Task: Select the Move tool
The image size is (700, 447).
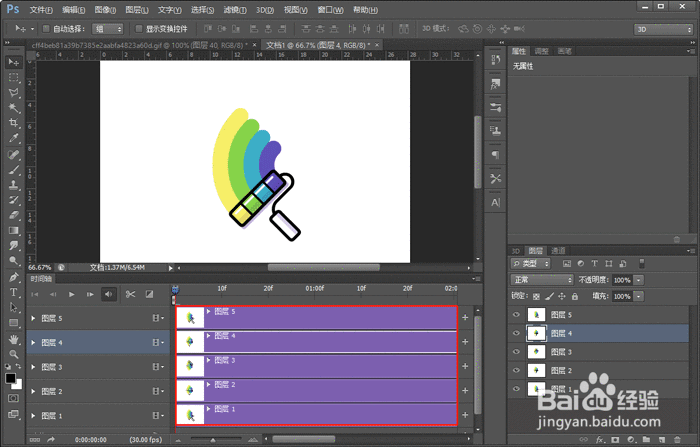Action: tap(13, 62)
